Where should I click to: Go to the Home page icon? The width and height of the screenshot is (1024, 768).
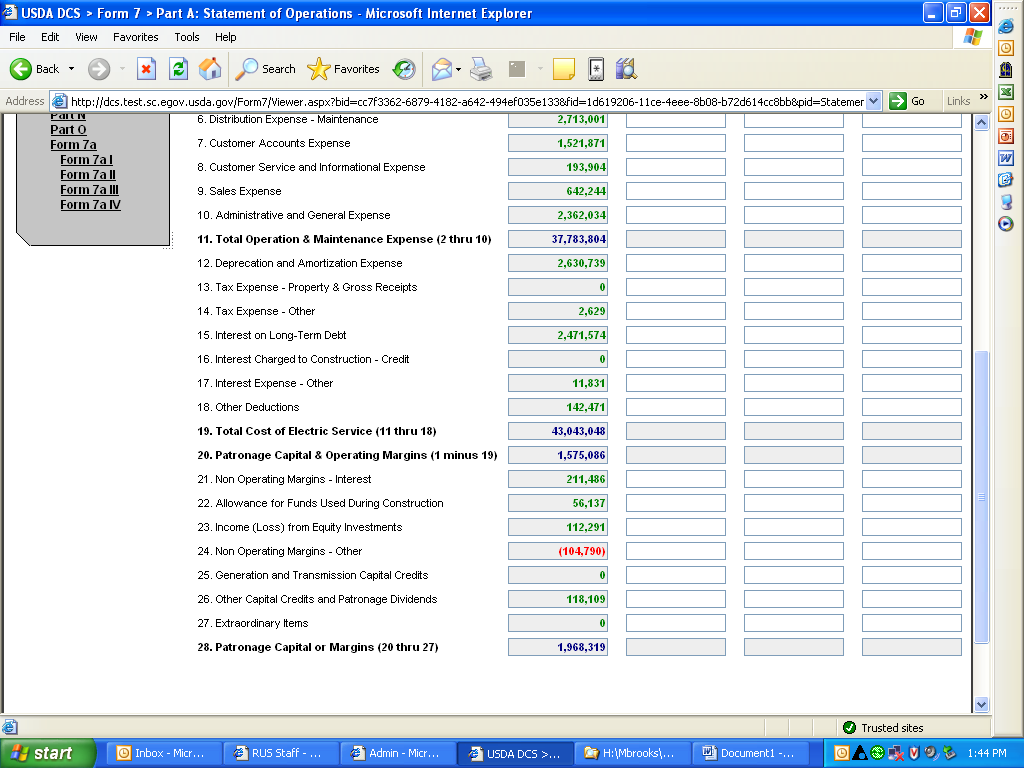click(x=210, y=69)
